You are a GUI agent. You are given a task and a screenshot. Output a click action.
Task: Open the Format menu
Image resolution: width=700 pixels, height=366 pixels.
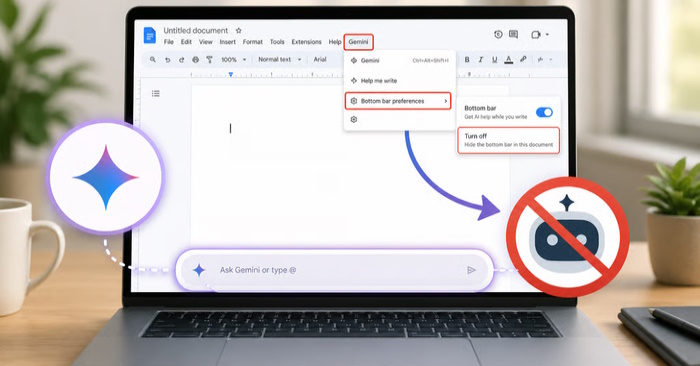pos(253,42)
